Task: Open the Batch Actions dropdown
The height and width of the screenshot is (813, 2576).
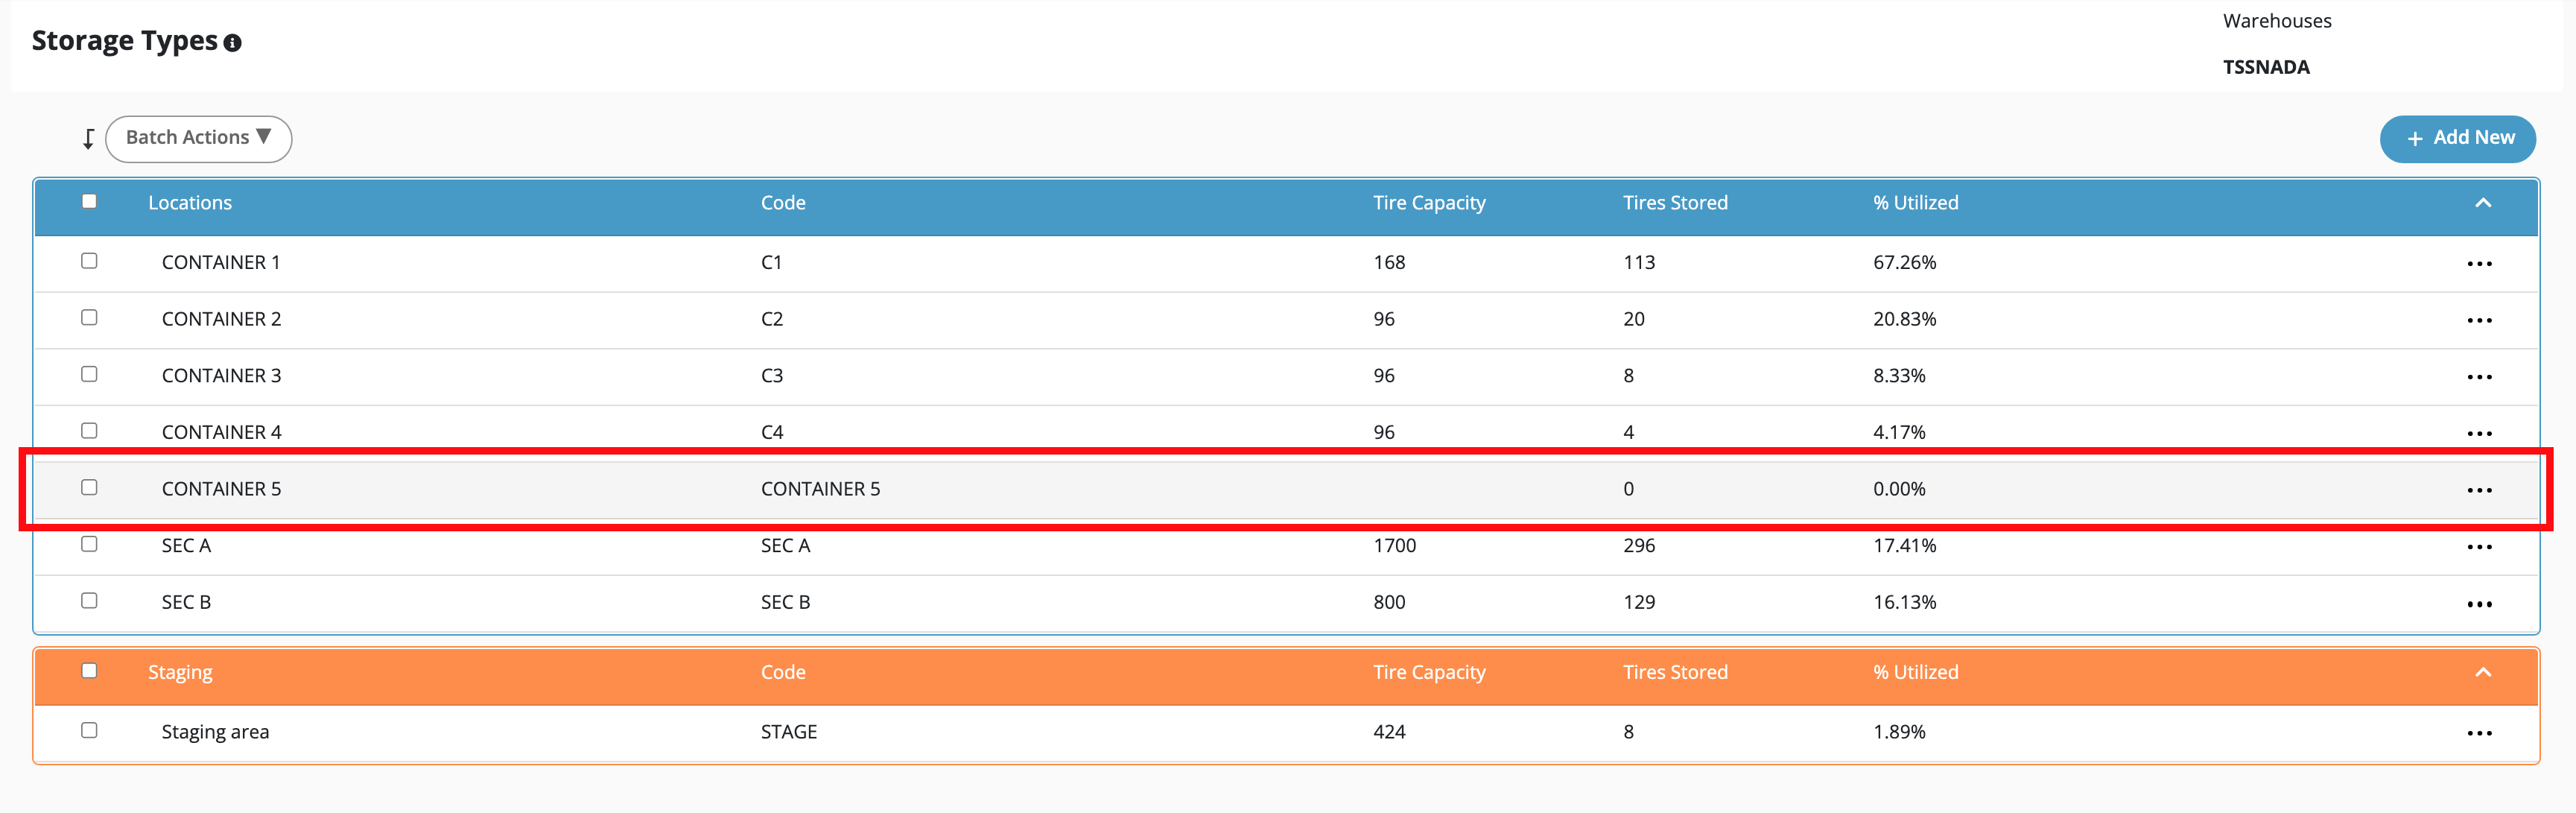Action: coord(198,138)
